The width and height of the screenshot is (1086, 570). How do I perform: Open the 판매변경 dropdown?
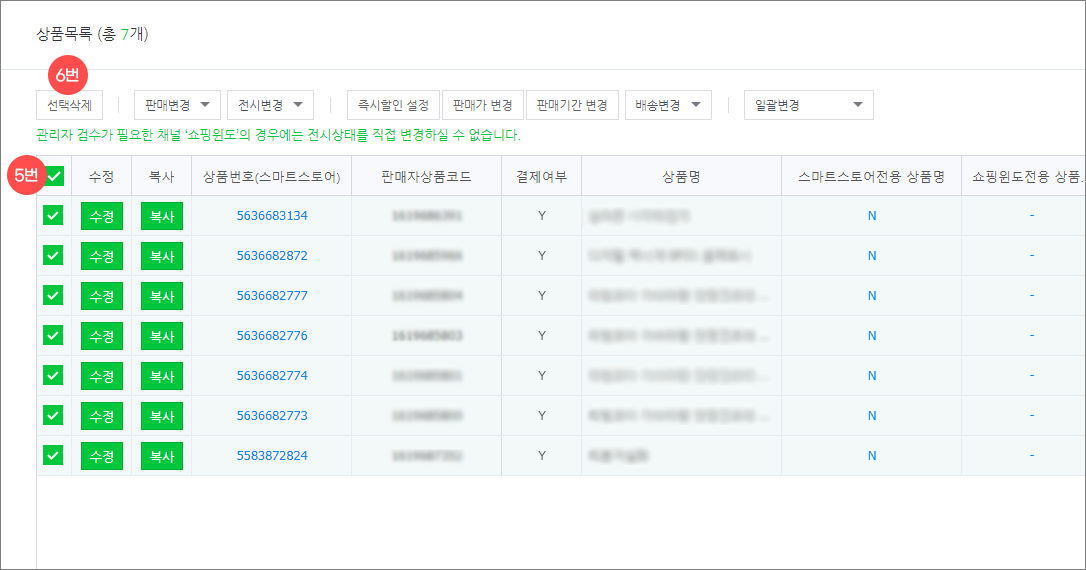(x=177, y=105)
